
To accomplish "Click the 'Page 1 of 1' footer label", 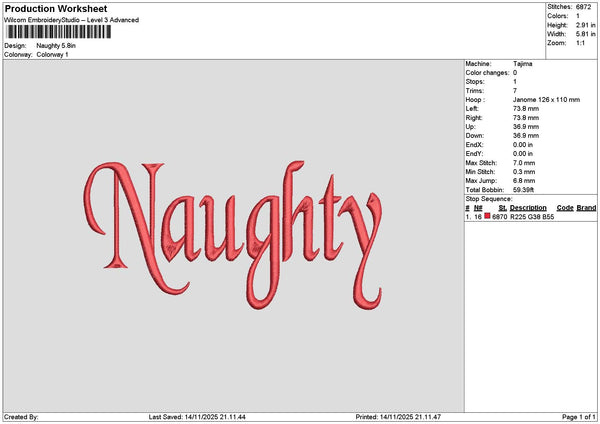I will coord(579,417).
